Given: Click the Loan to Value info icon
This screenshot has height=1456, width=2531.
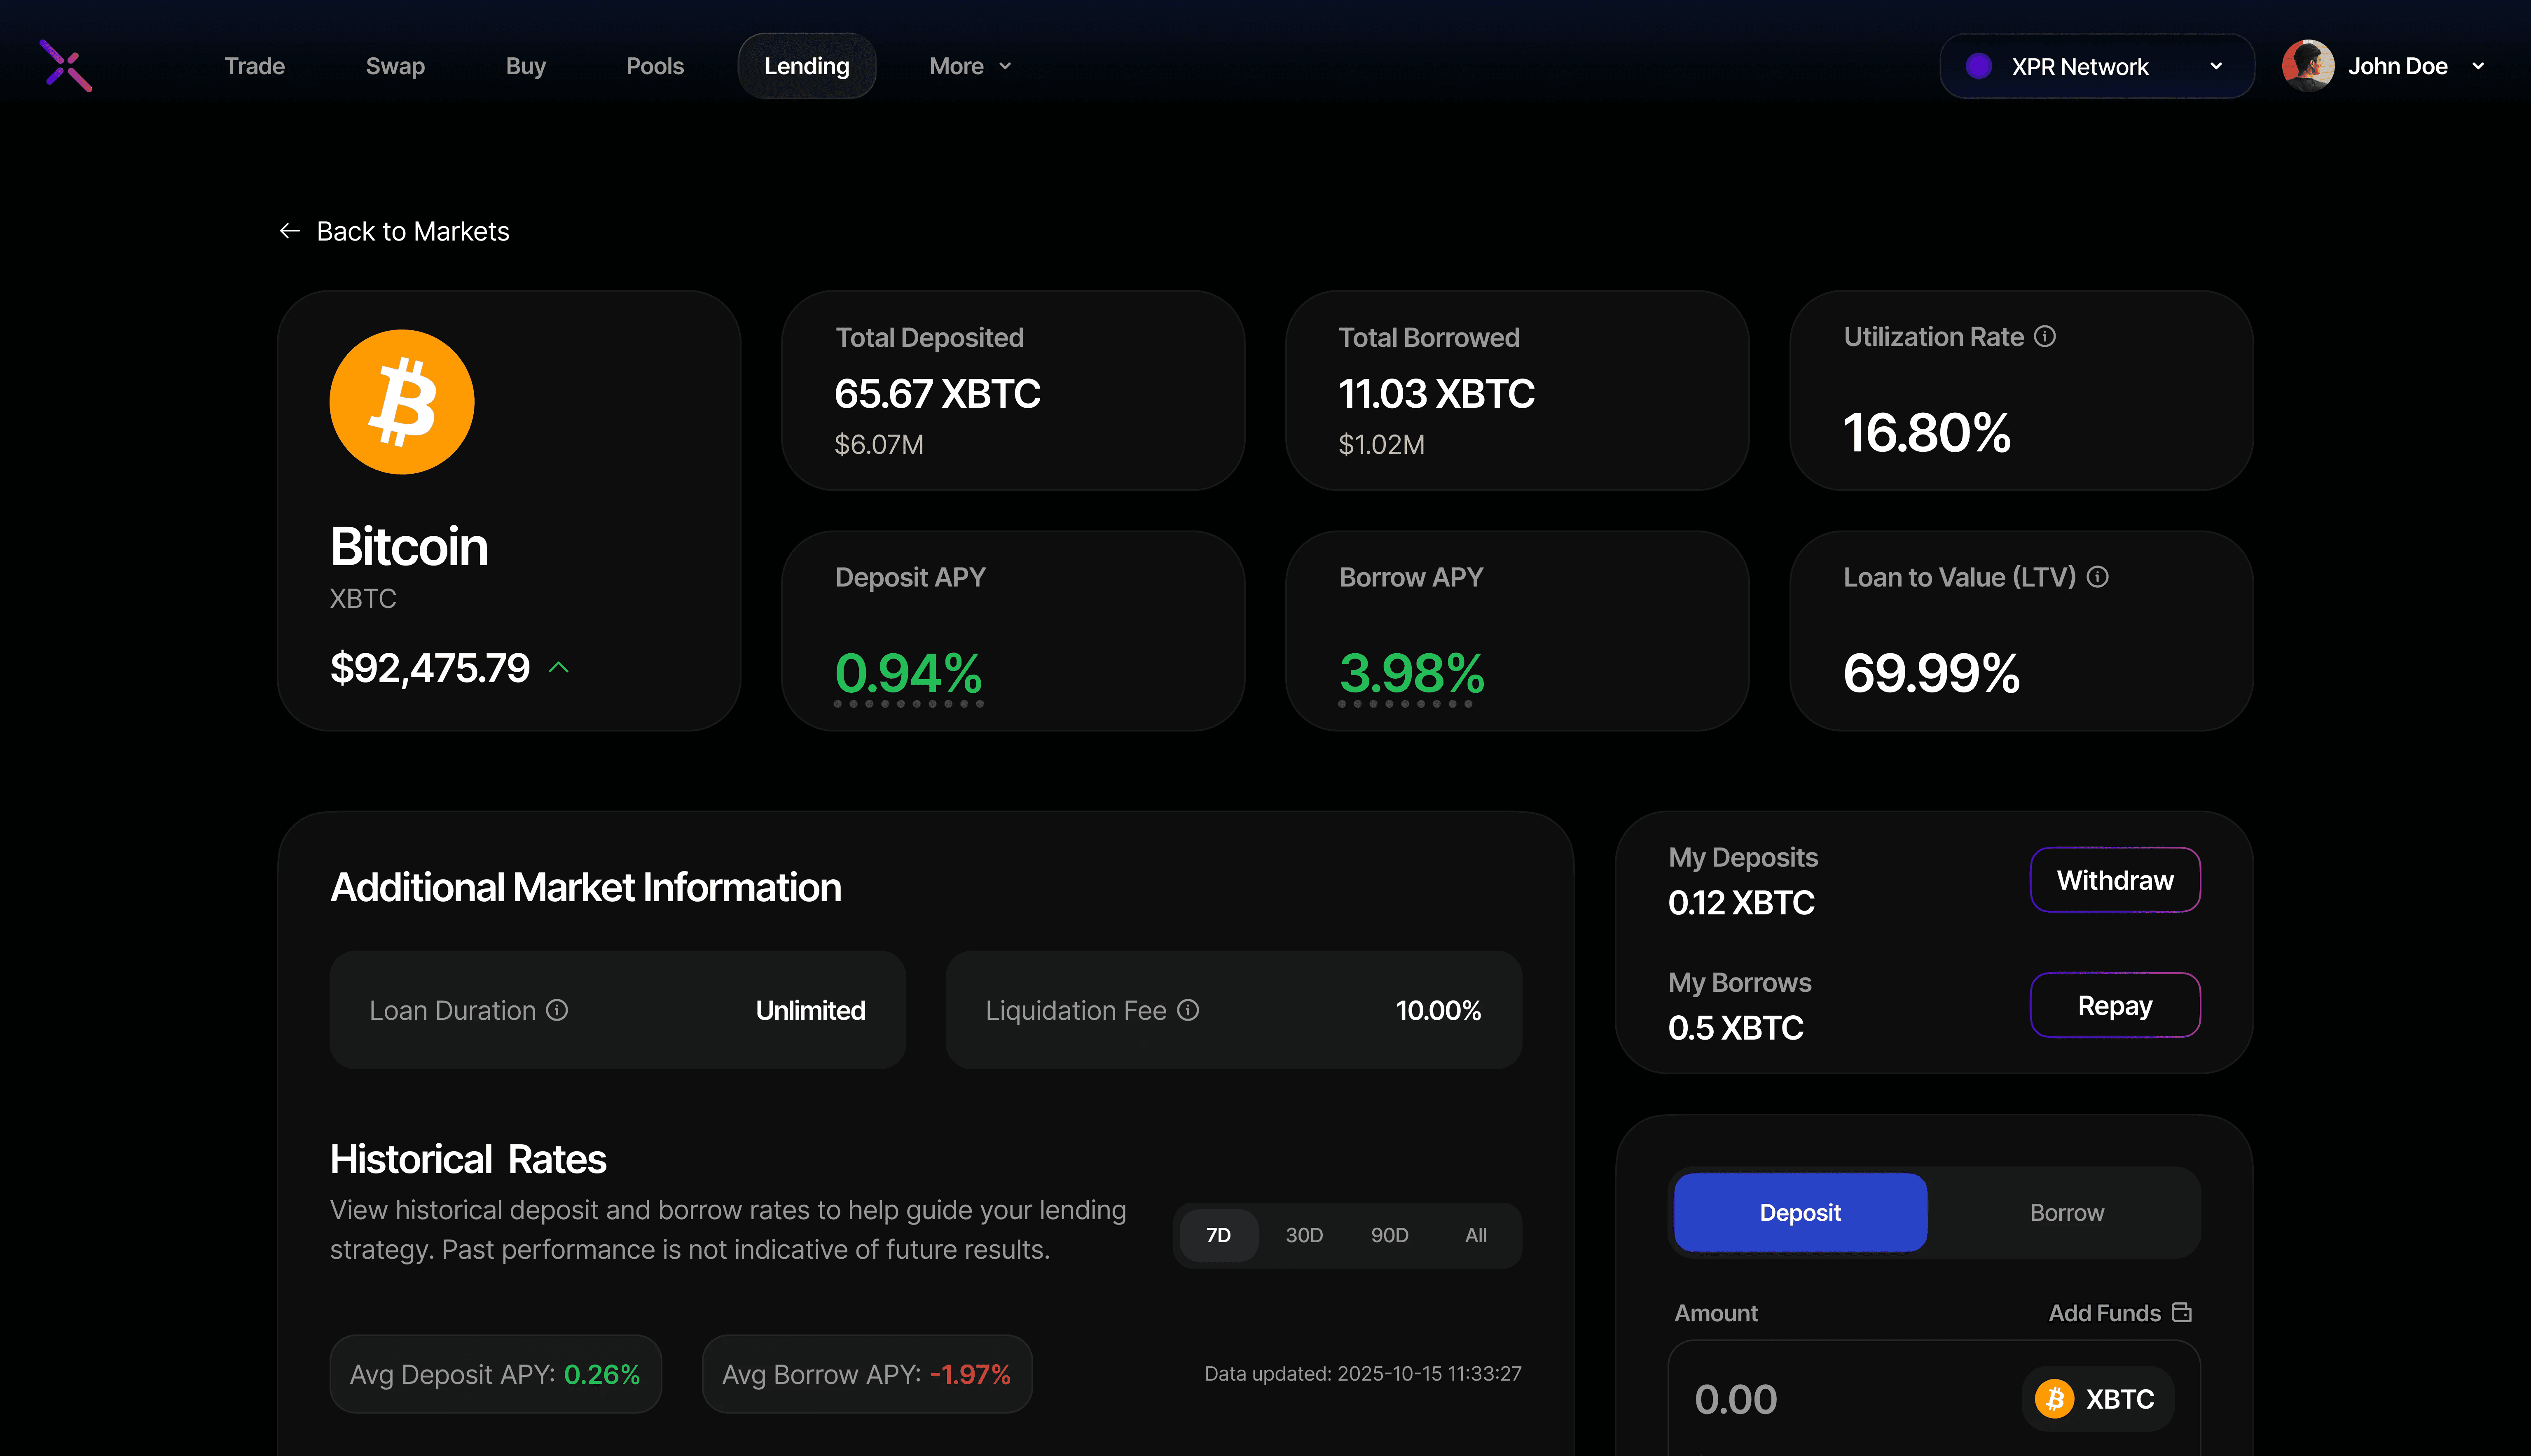Looking at the screenshot, I should coord(2098,577).
